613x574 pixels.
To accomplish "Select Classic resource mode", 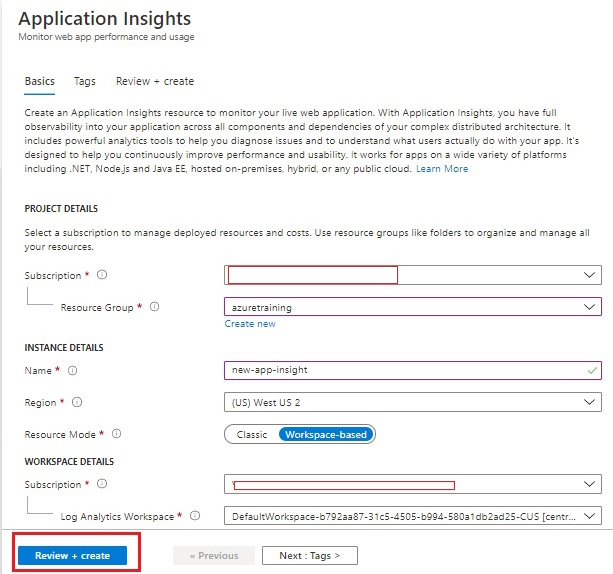I will point(251,435).
